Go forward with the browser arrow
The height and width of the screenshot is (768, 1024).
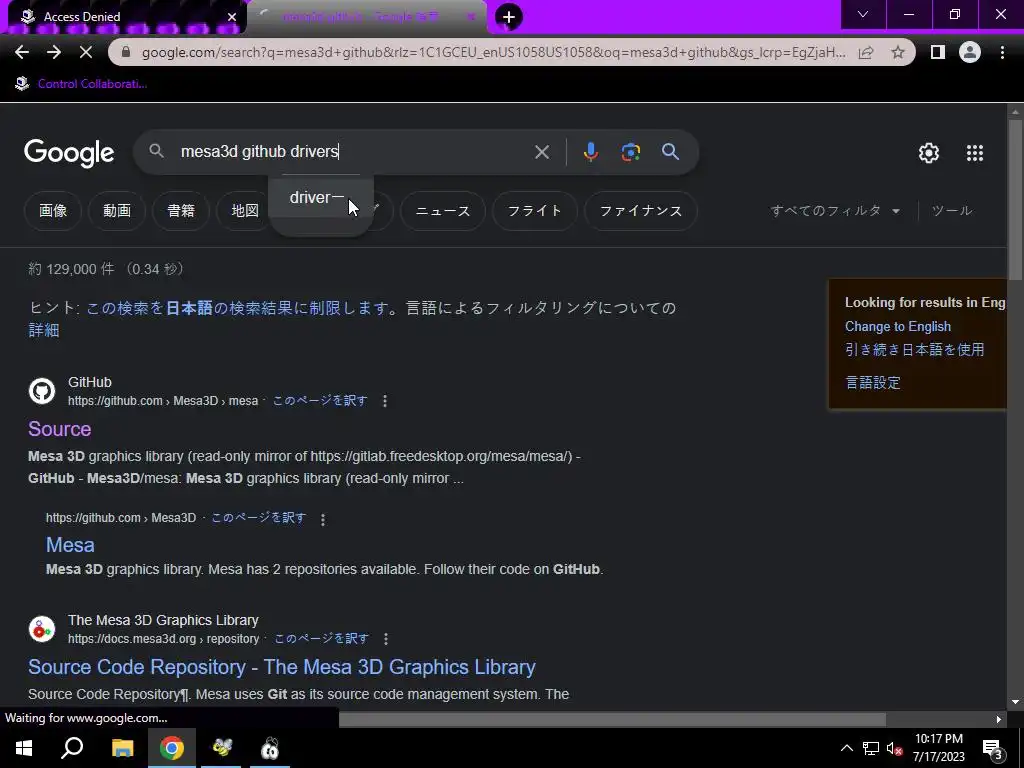tap(54, 52)
